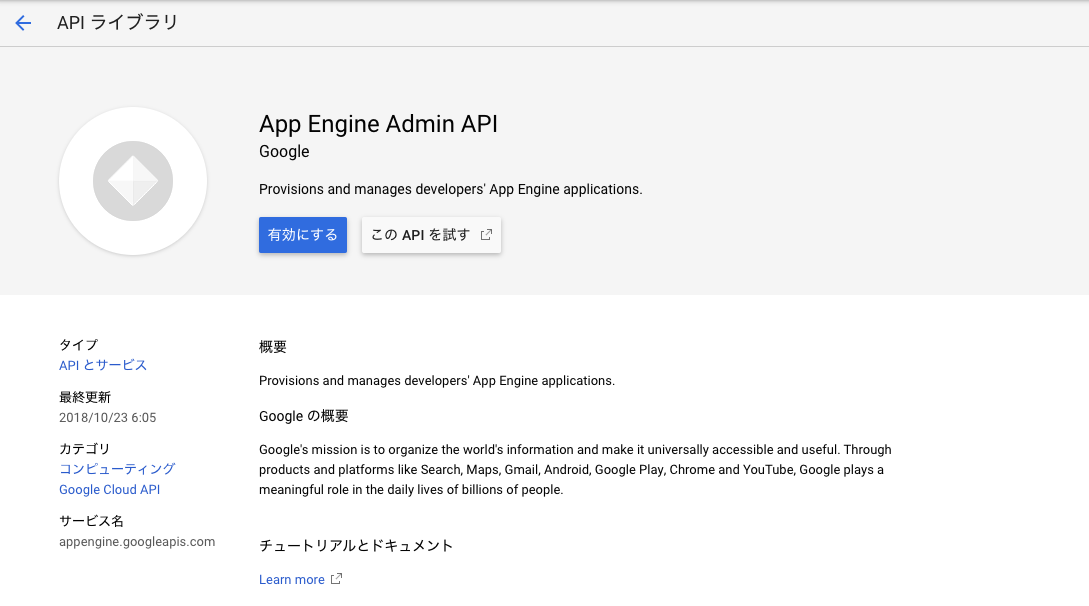Click the タイプ label in the sidebar
Image resolution: width=1089 pixels, height=606 pixels.
point(77,344)
